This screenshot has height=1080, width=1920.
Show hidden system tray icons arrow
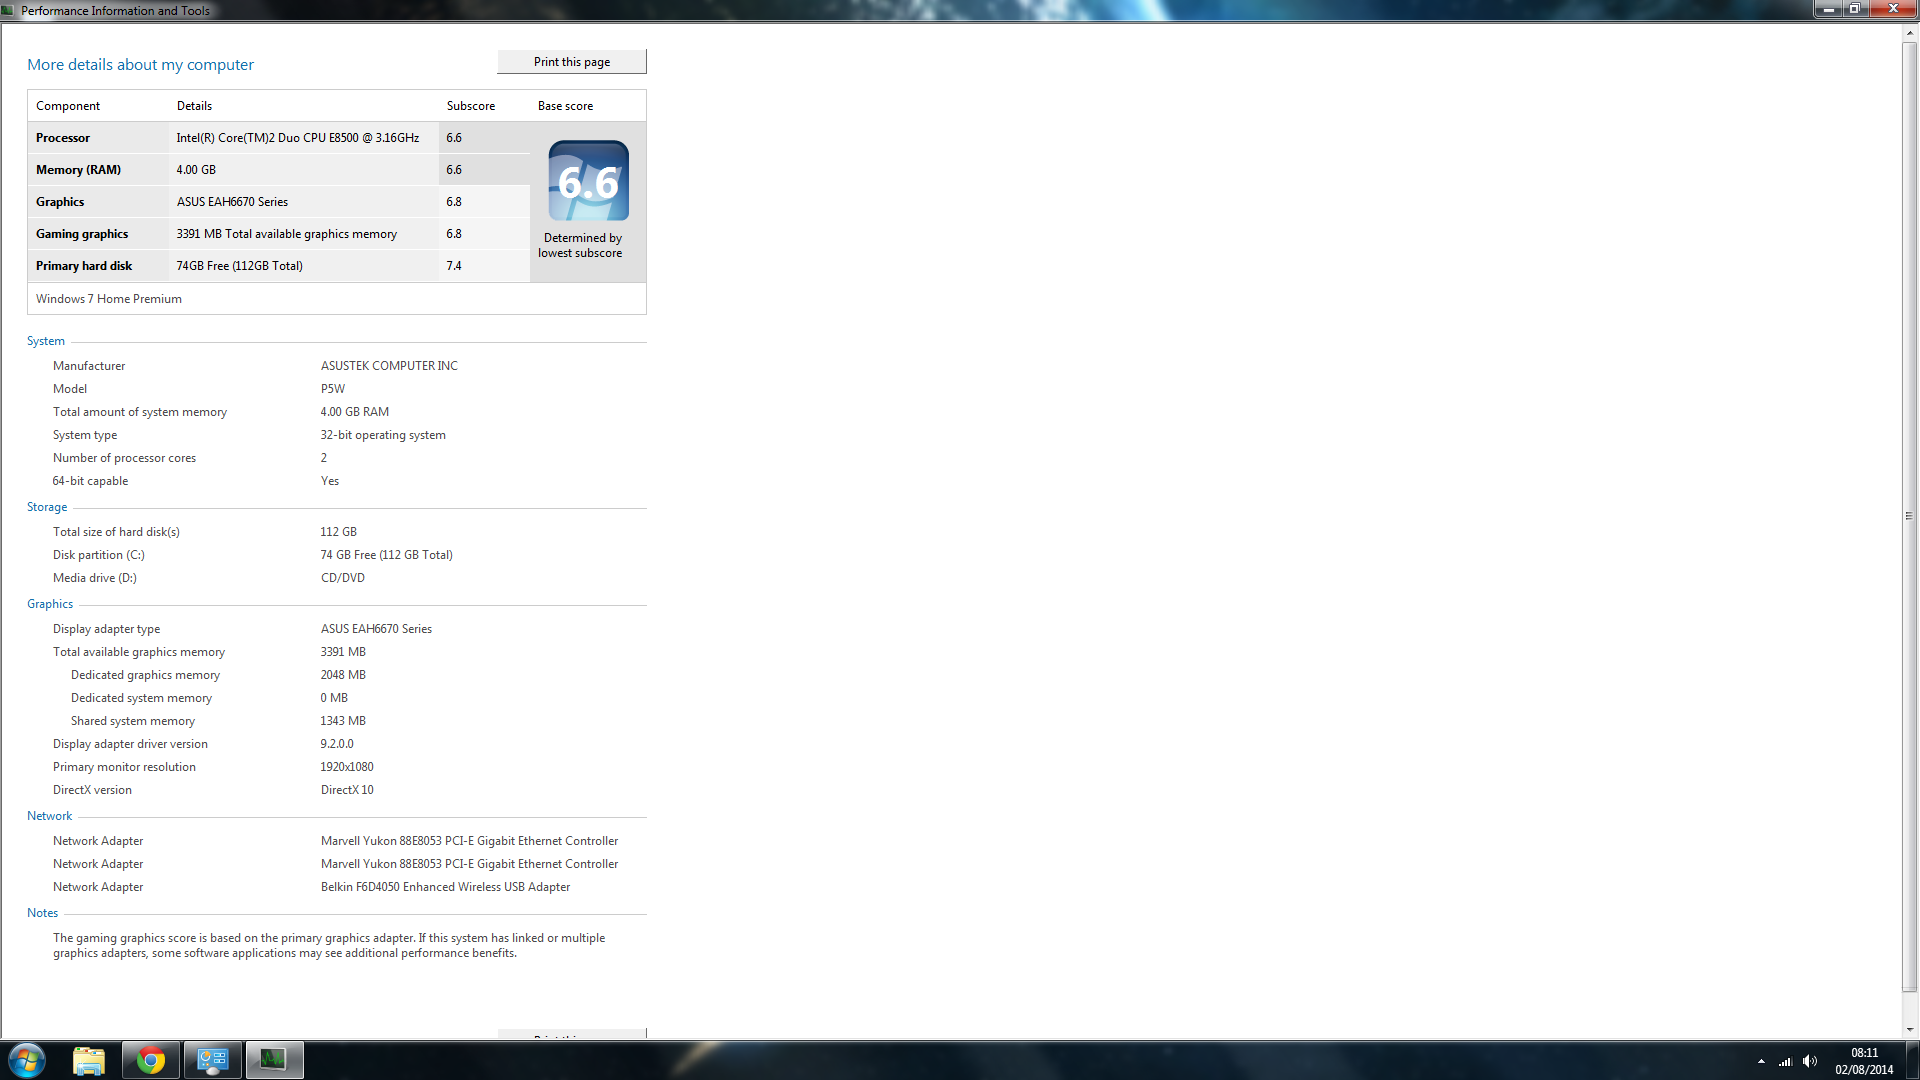(x=1761, y=1061)
